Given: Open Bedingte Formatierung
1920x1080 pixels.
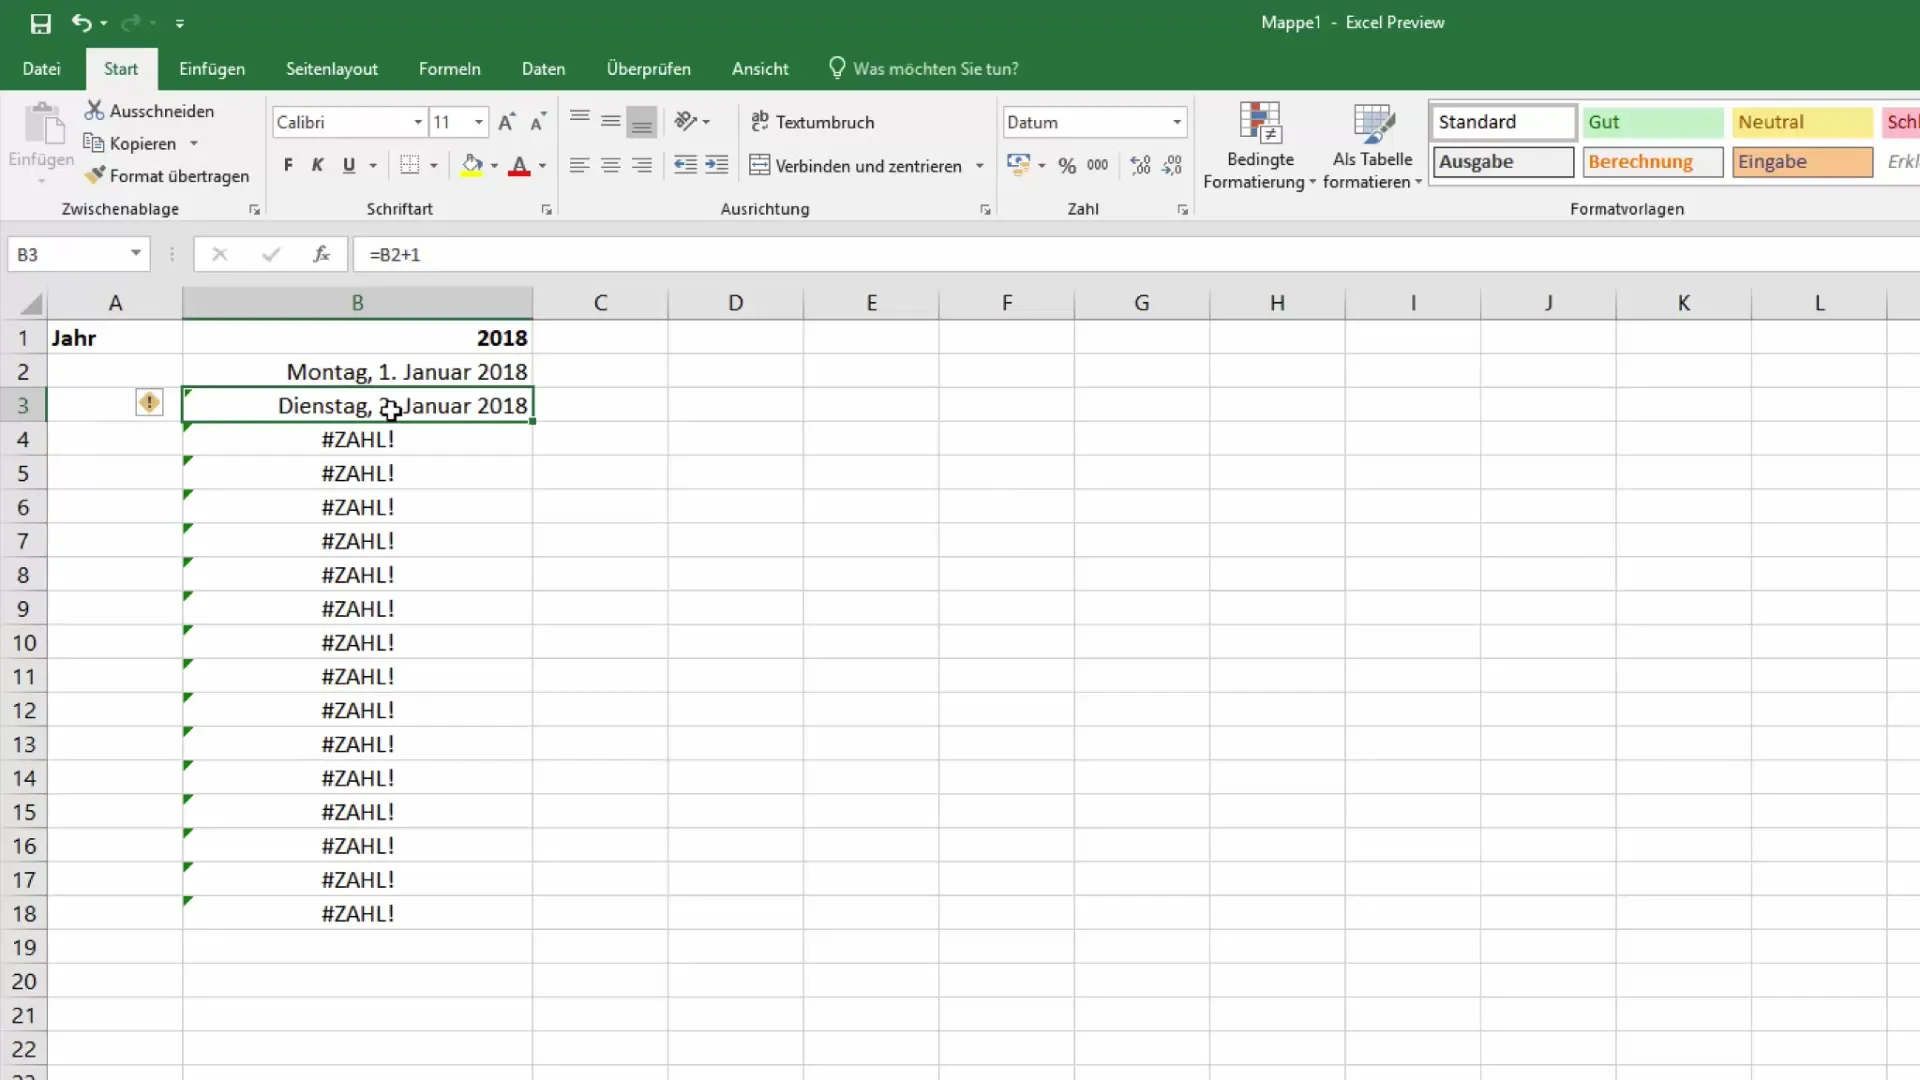Looking at the screenshot, I should [1260, 146].
